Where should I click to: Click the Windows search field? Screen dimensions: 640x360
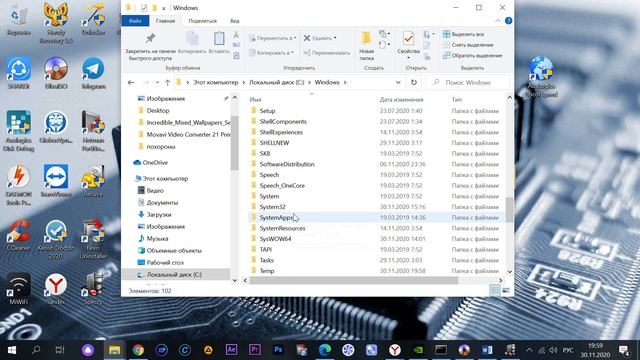(x=468, y=82)
